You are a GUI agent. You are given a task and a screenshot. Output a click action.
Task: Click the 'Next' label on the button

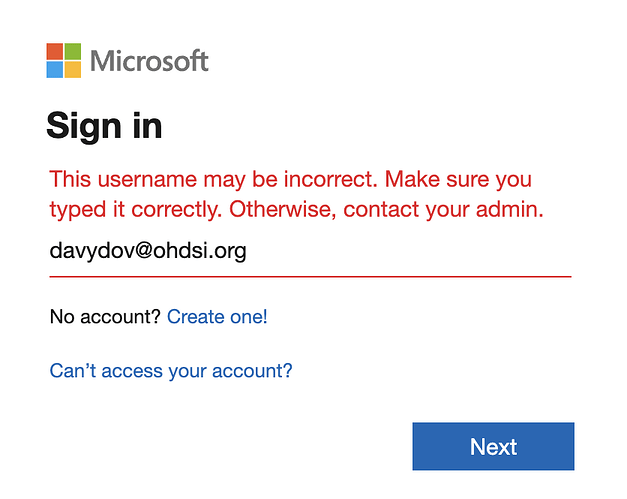pyautogui.click(x=493, y=446)
